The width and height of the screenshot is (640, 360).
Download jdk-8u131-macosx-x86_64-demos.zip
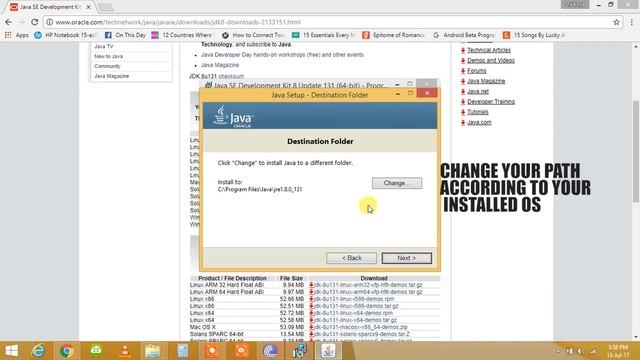click(360, 327)
